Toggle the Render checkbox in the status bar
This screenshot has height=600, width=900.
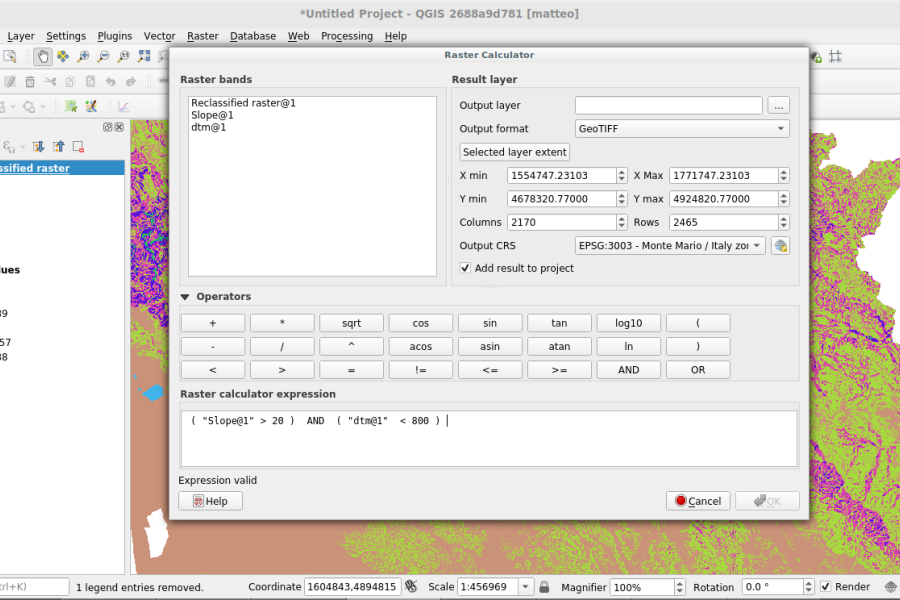coord(825,587)
